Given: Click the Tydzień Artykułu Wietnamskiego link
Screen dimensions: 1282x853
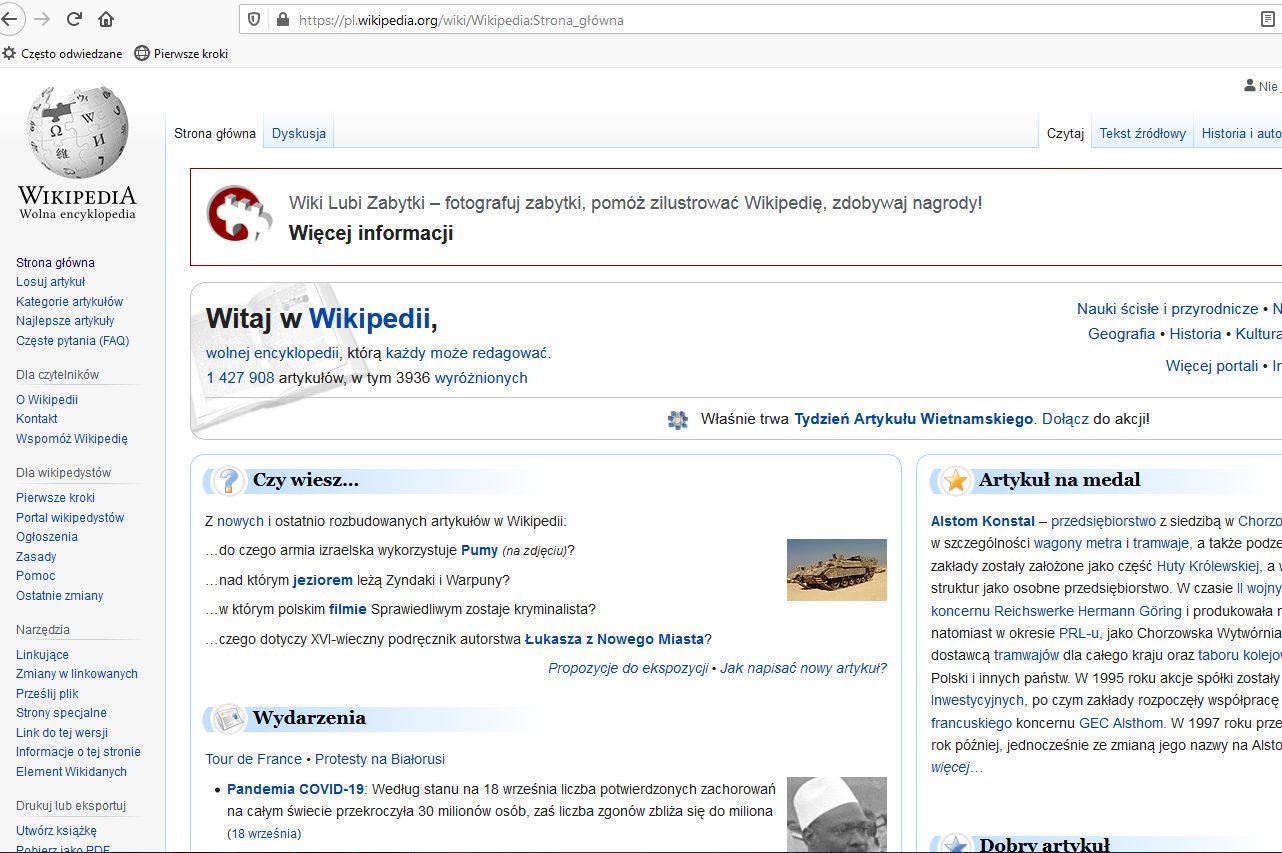Looking at the screenshot, I should pos(913,419).
